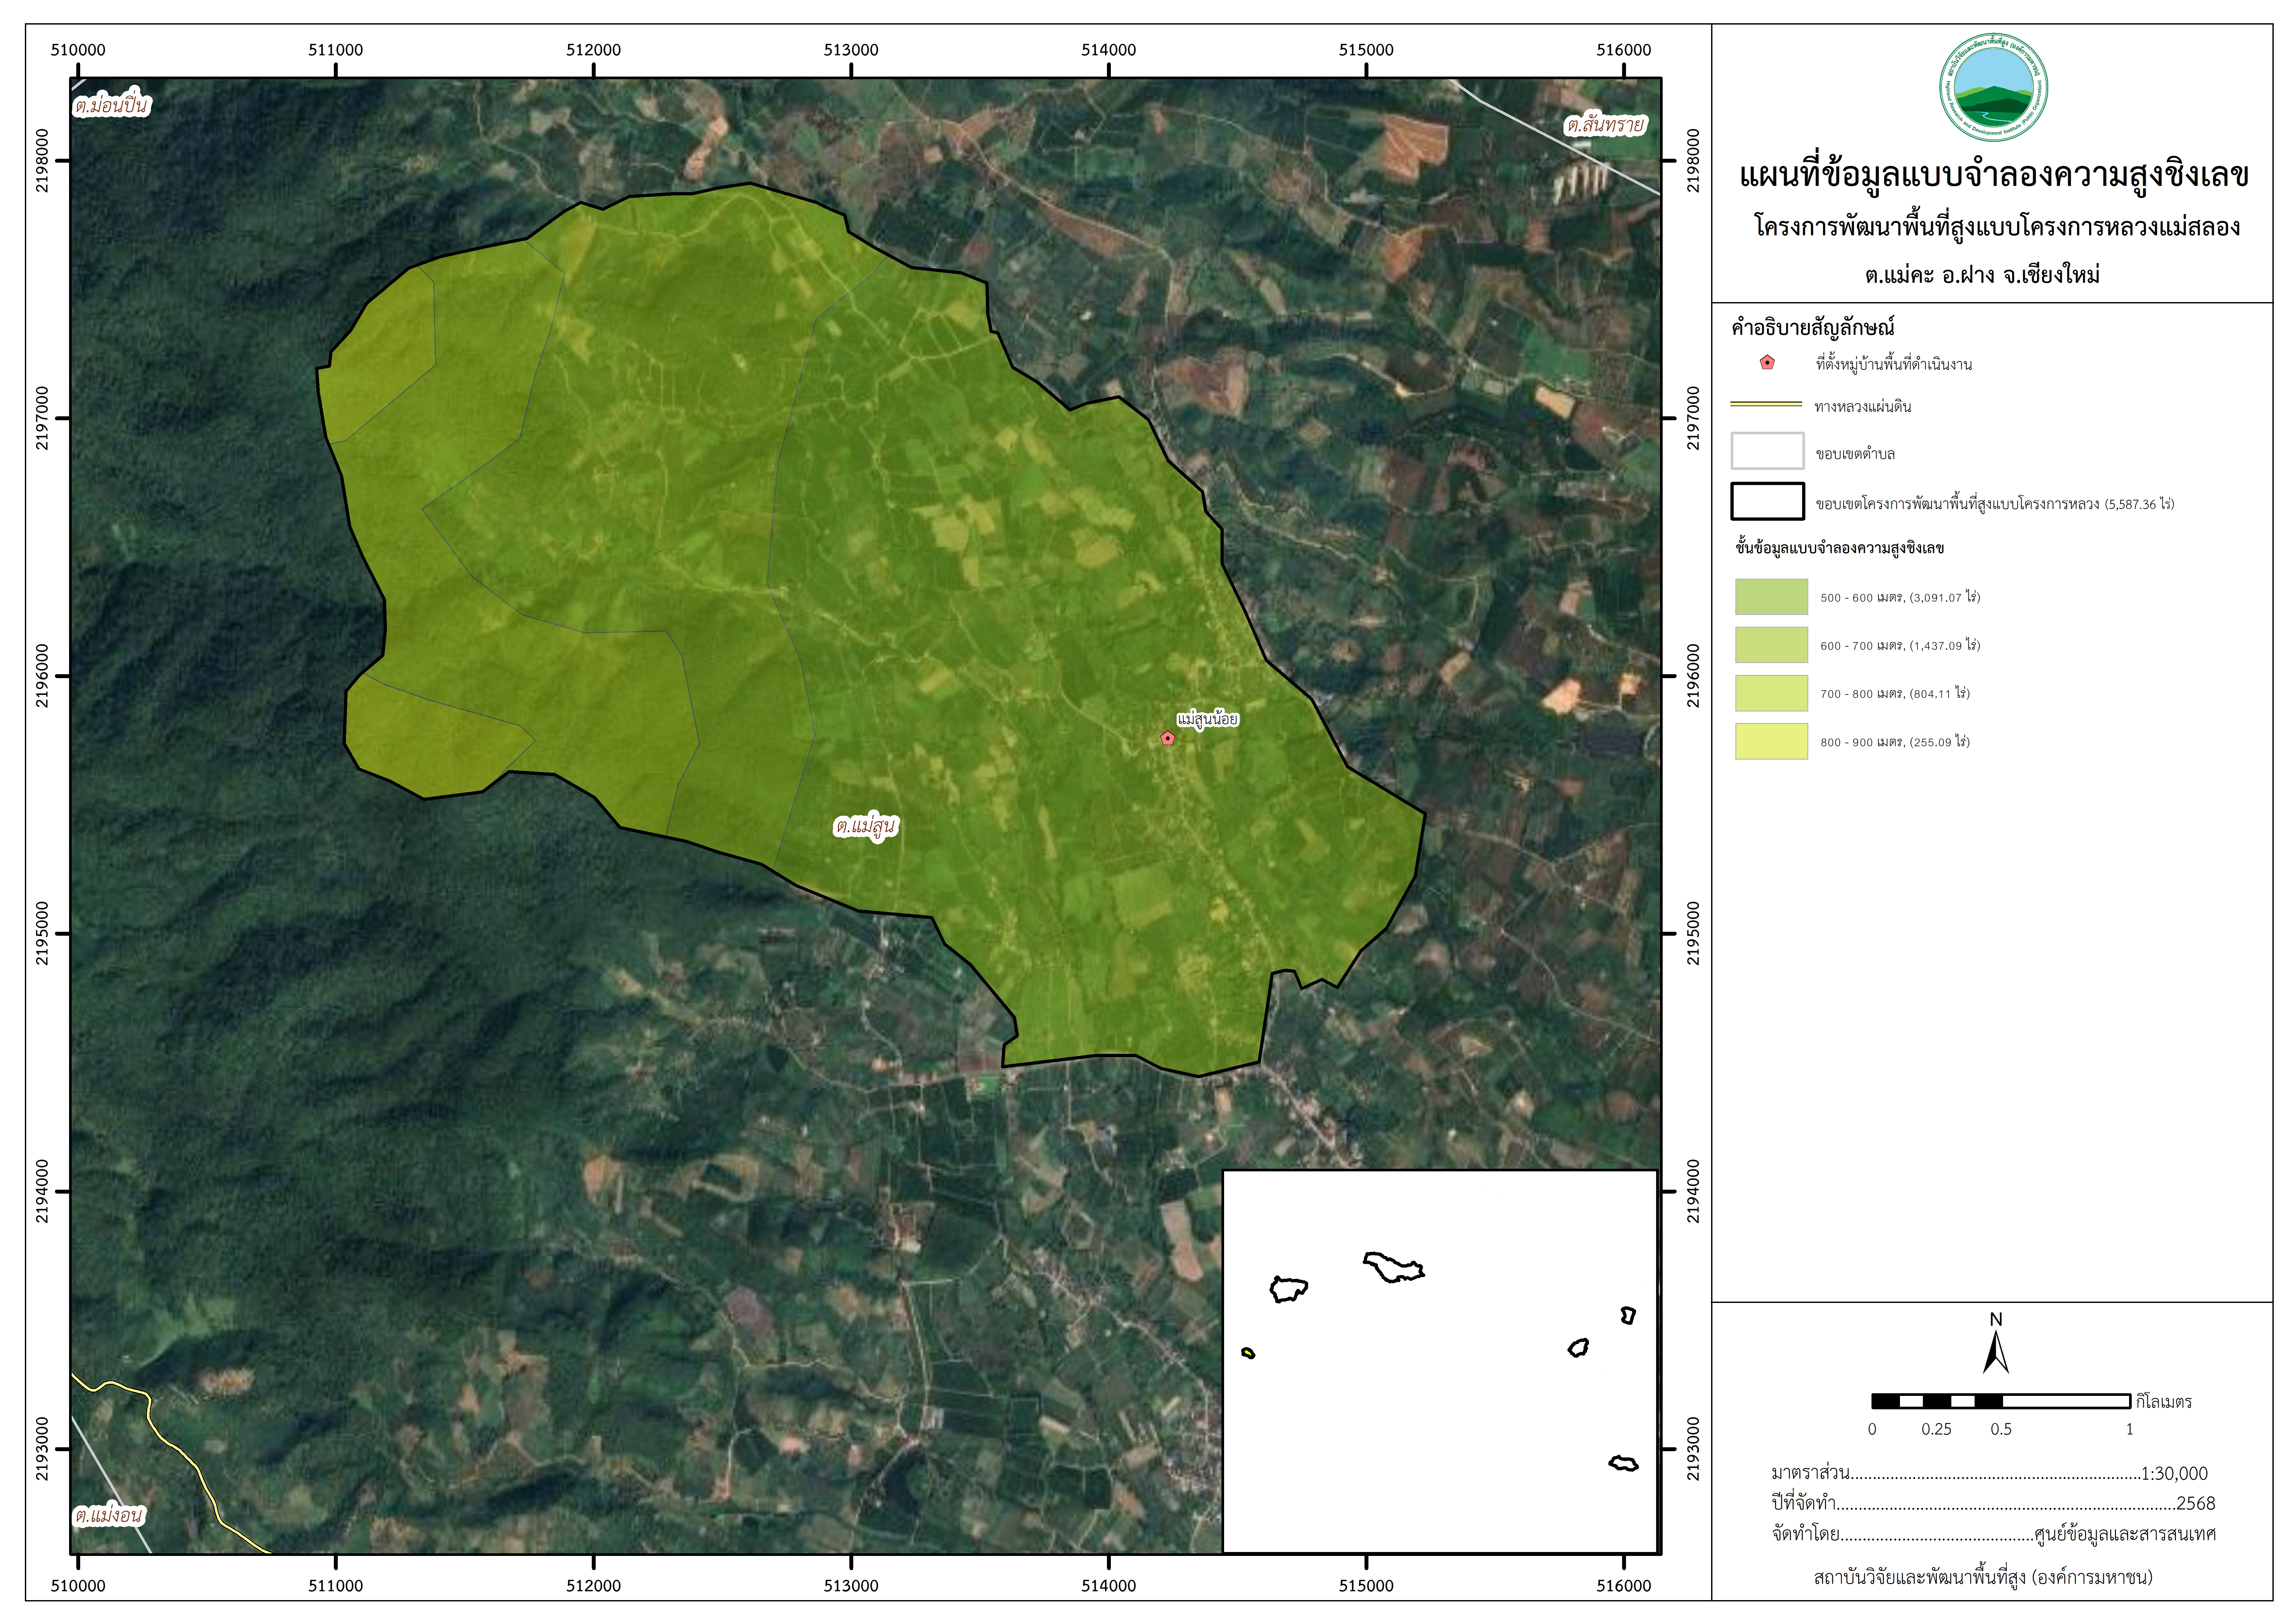Click the yellow-highlighted polygon in the inset map

[x=1248, y=1353]
